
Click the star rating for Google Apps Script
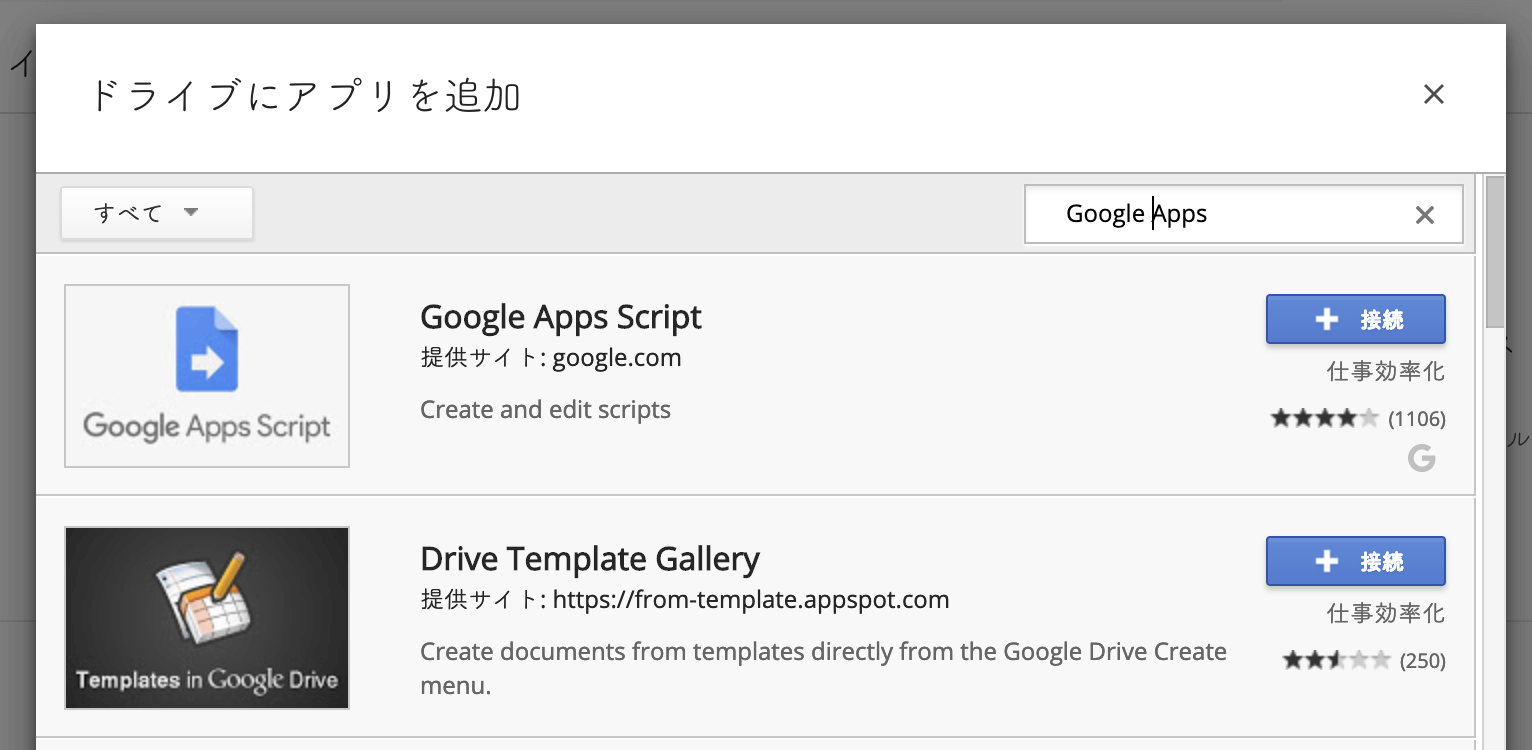(x=1324, y=418)
